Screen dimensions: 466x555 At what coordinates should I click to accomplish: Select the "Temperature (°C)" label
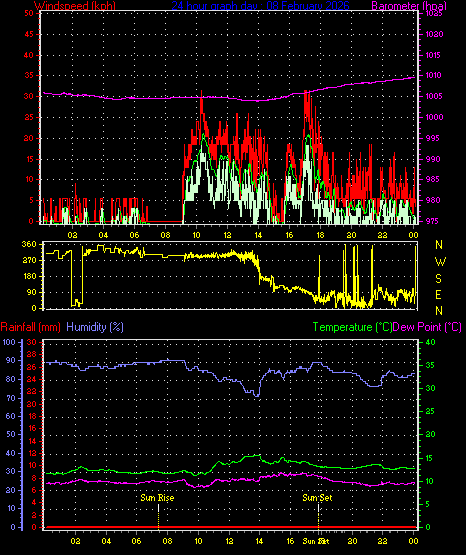352,327
